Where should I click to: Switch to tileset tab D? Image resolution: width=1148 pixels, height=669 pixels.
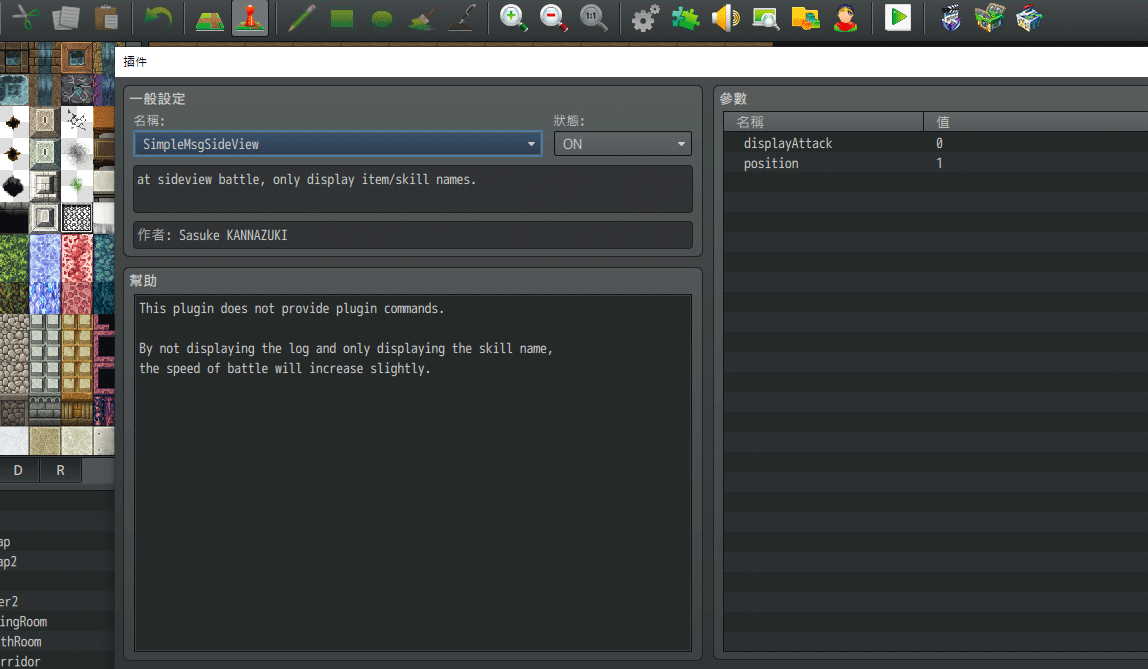pyautogui.click(x=18, y=471)
